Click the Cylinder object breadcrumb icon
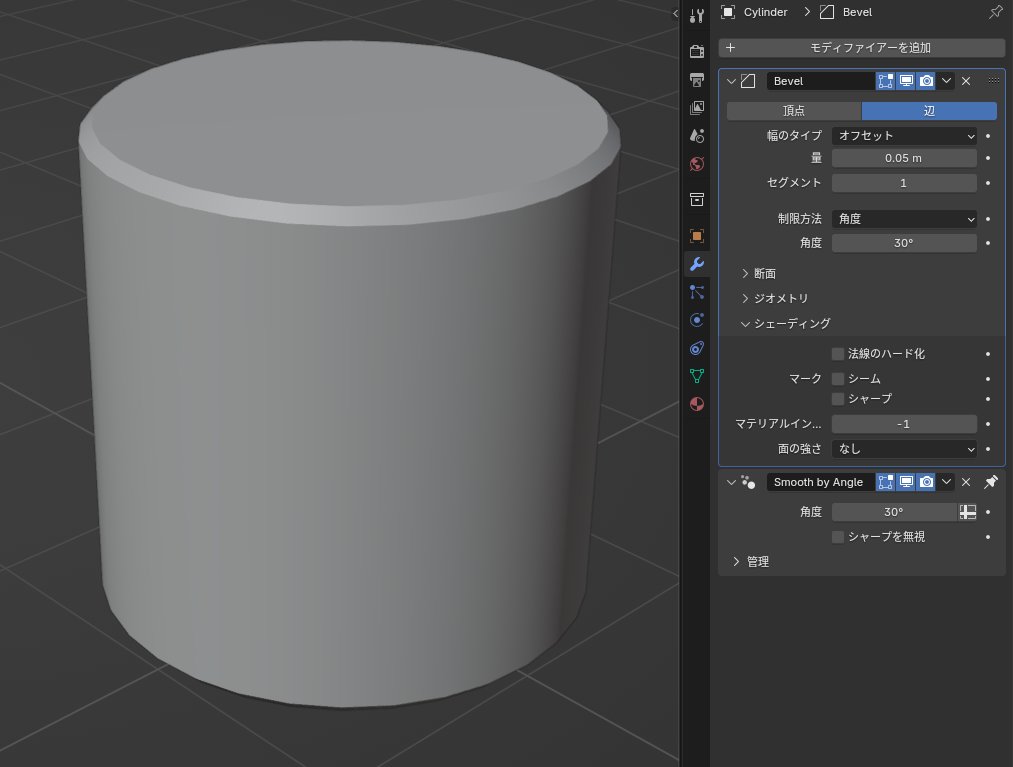The height and width of the screenshot is (767, 1013). (x=728, y=12)
